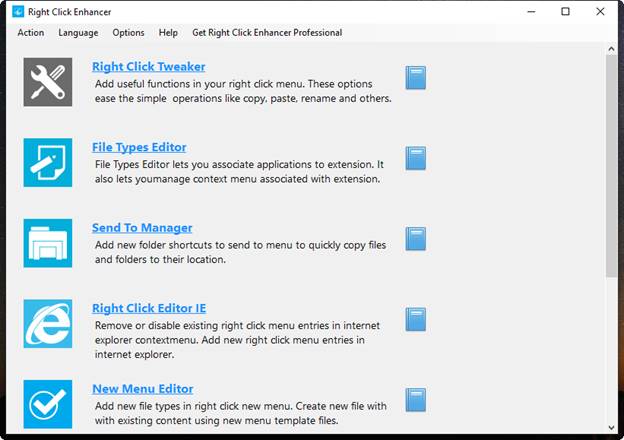Click the scrollbar down arrow

(x=611, y=428)
